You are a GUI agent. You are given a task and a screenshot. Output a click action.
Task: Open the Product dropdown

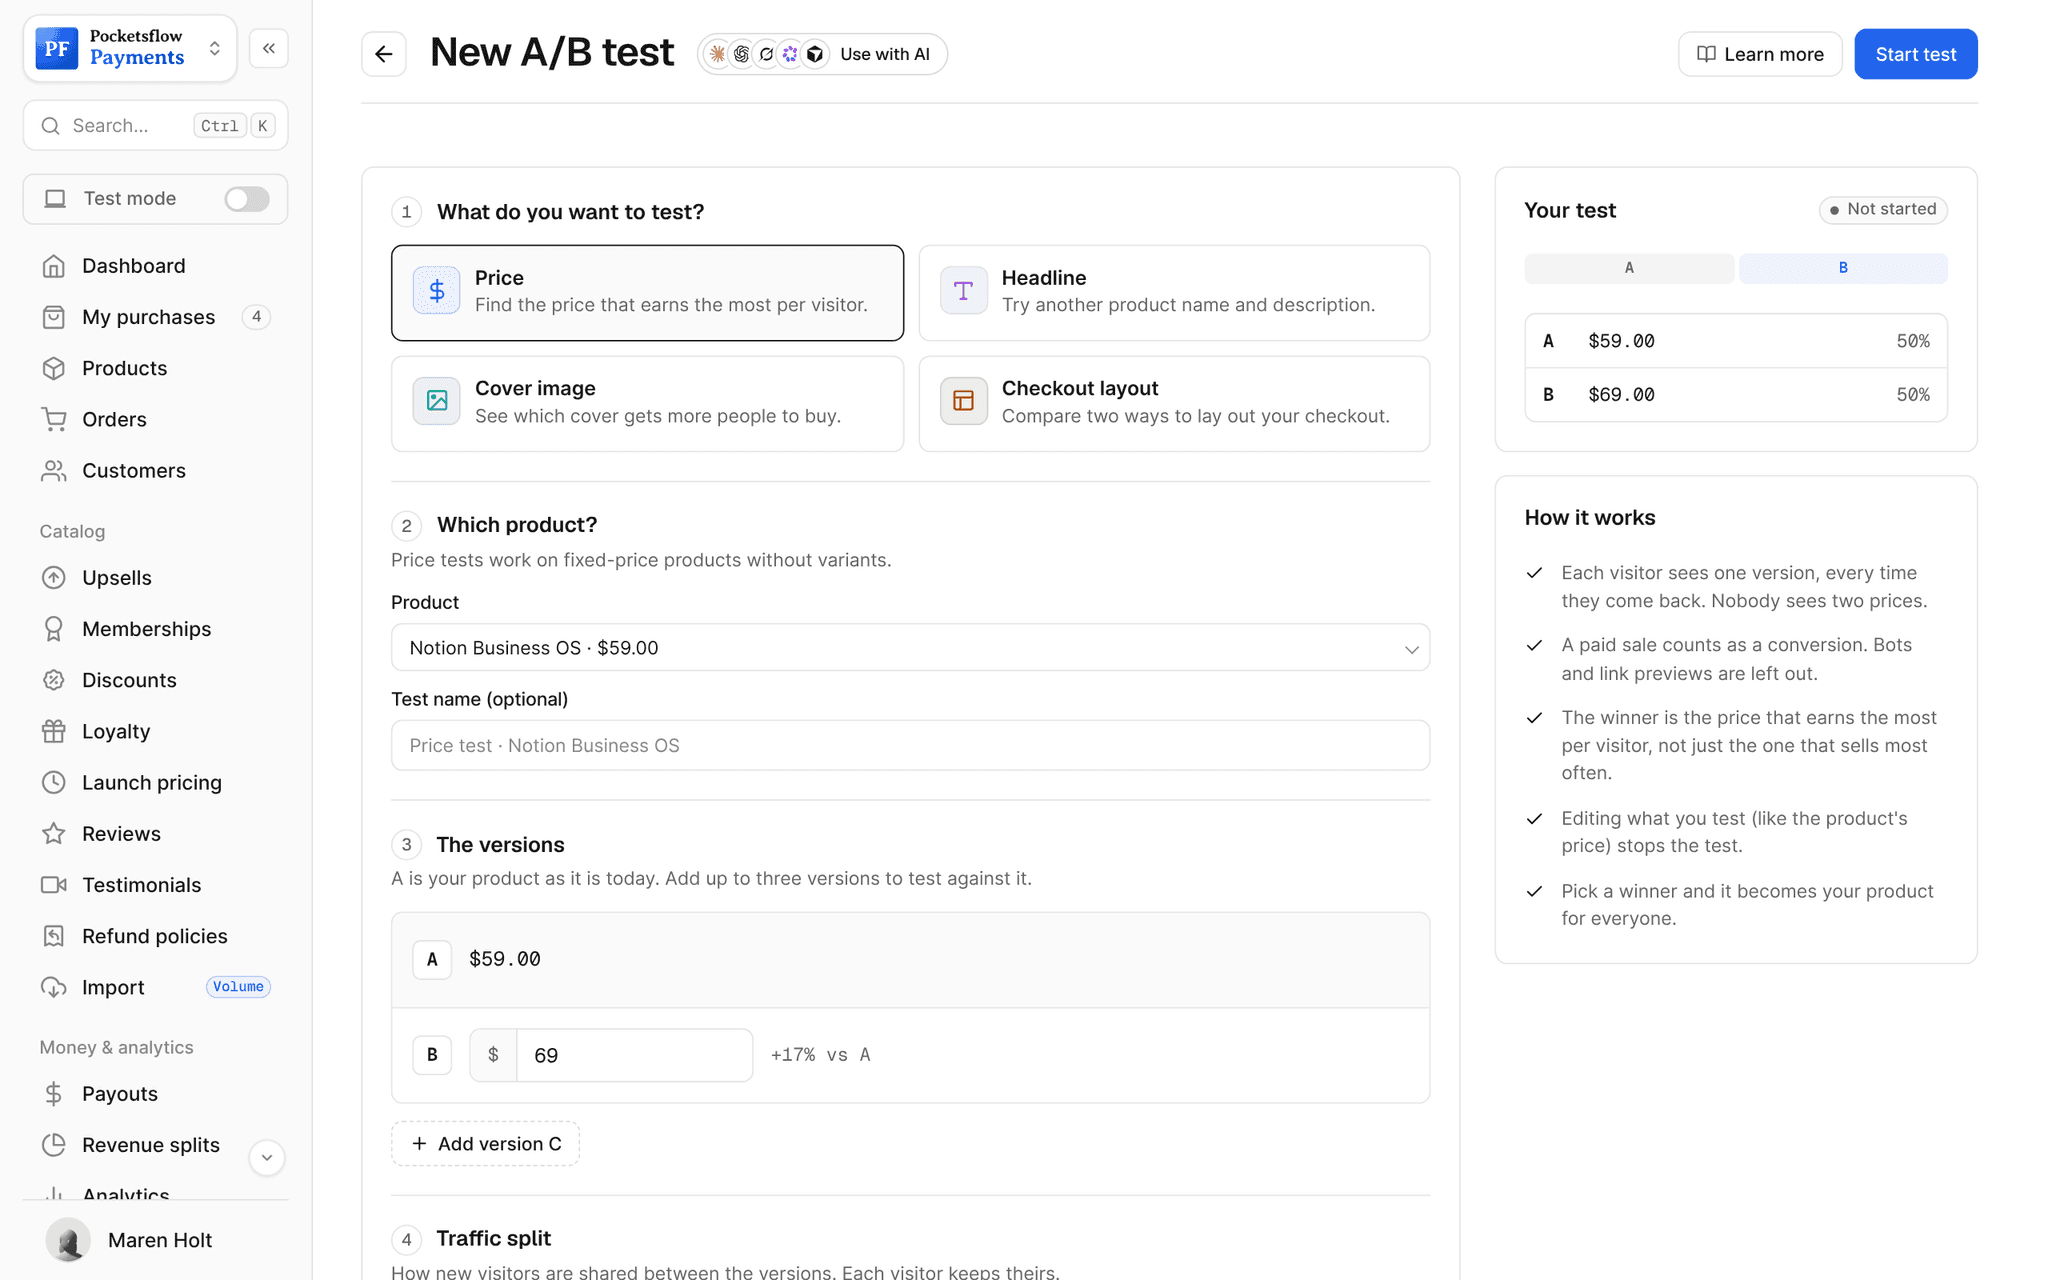[910, 648]
